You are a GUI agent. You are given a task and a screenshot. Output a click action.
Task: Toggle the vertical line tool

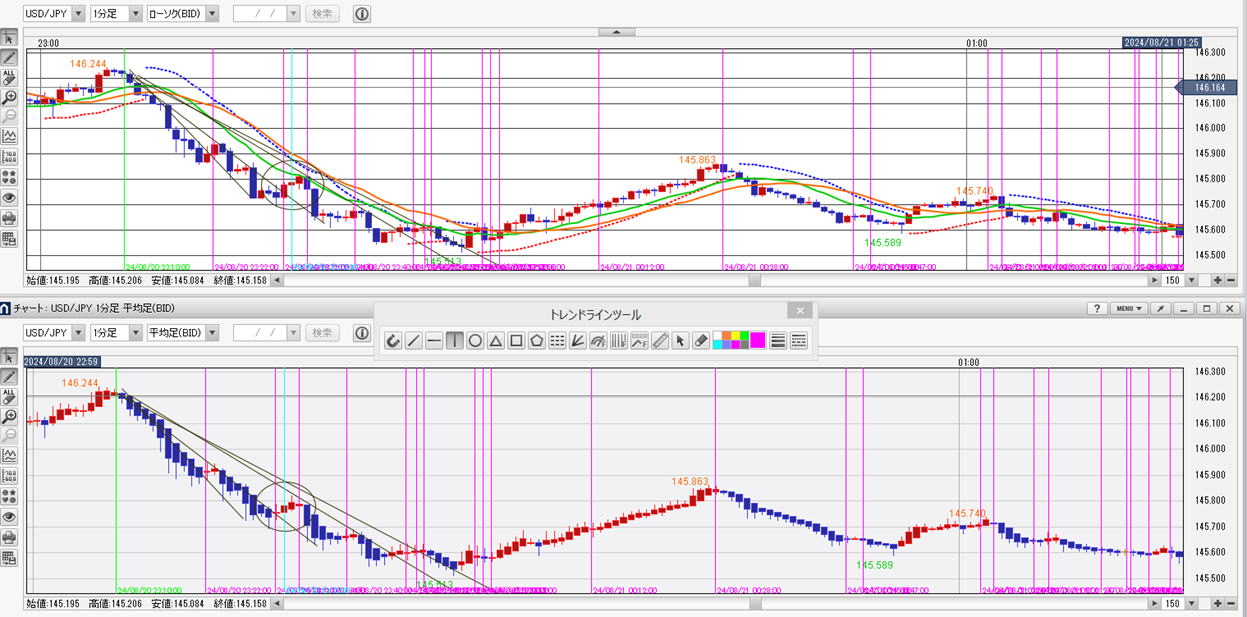(x=455, y=341)
